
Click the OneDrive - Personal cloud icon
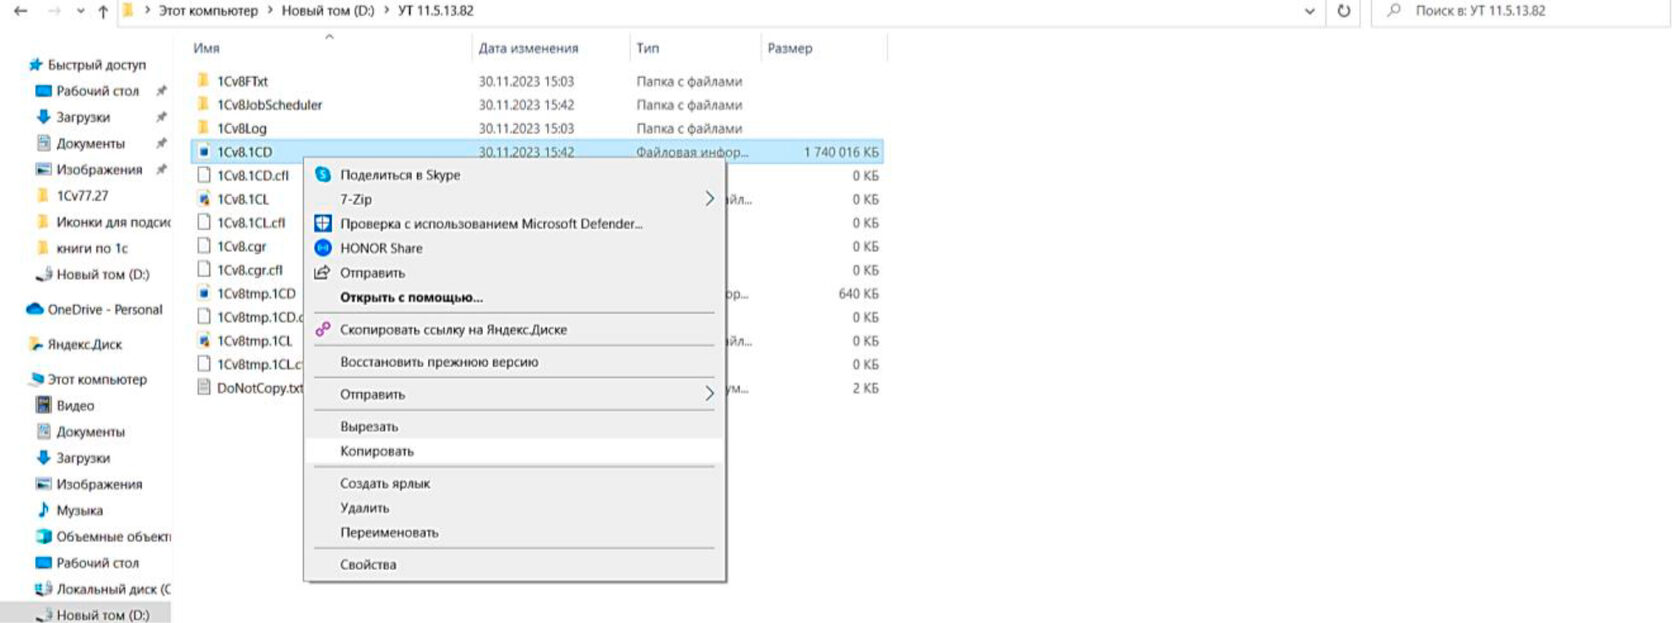(x=35, y=309)
